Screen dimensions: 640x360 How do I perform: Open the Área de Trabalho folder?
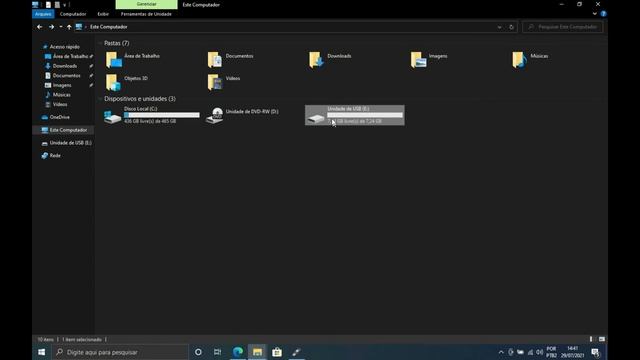point(133,60)
